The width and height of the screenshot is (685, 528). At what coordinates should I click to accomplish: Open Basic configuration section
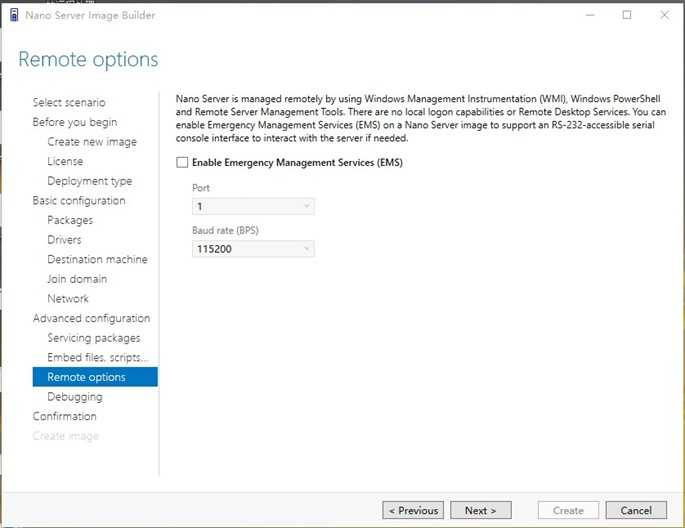coord(79,200)
